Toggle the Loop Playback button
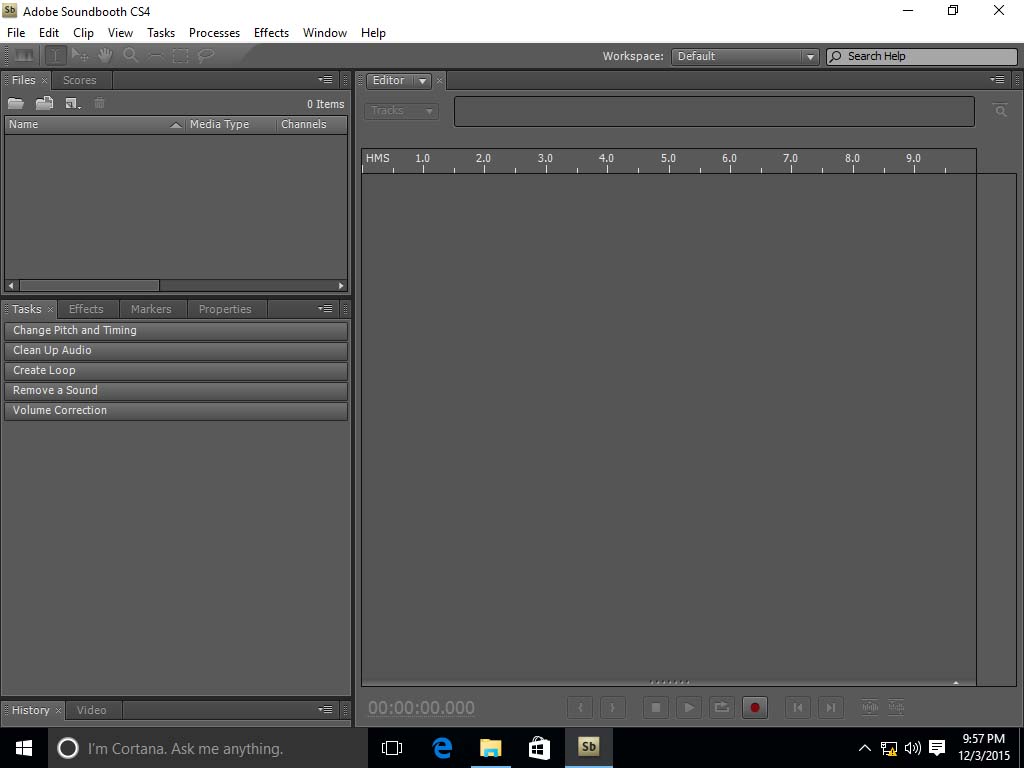This screenshot has width=1024, height=768. pos(721,707)
